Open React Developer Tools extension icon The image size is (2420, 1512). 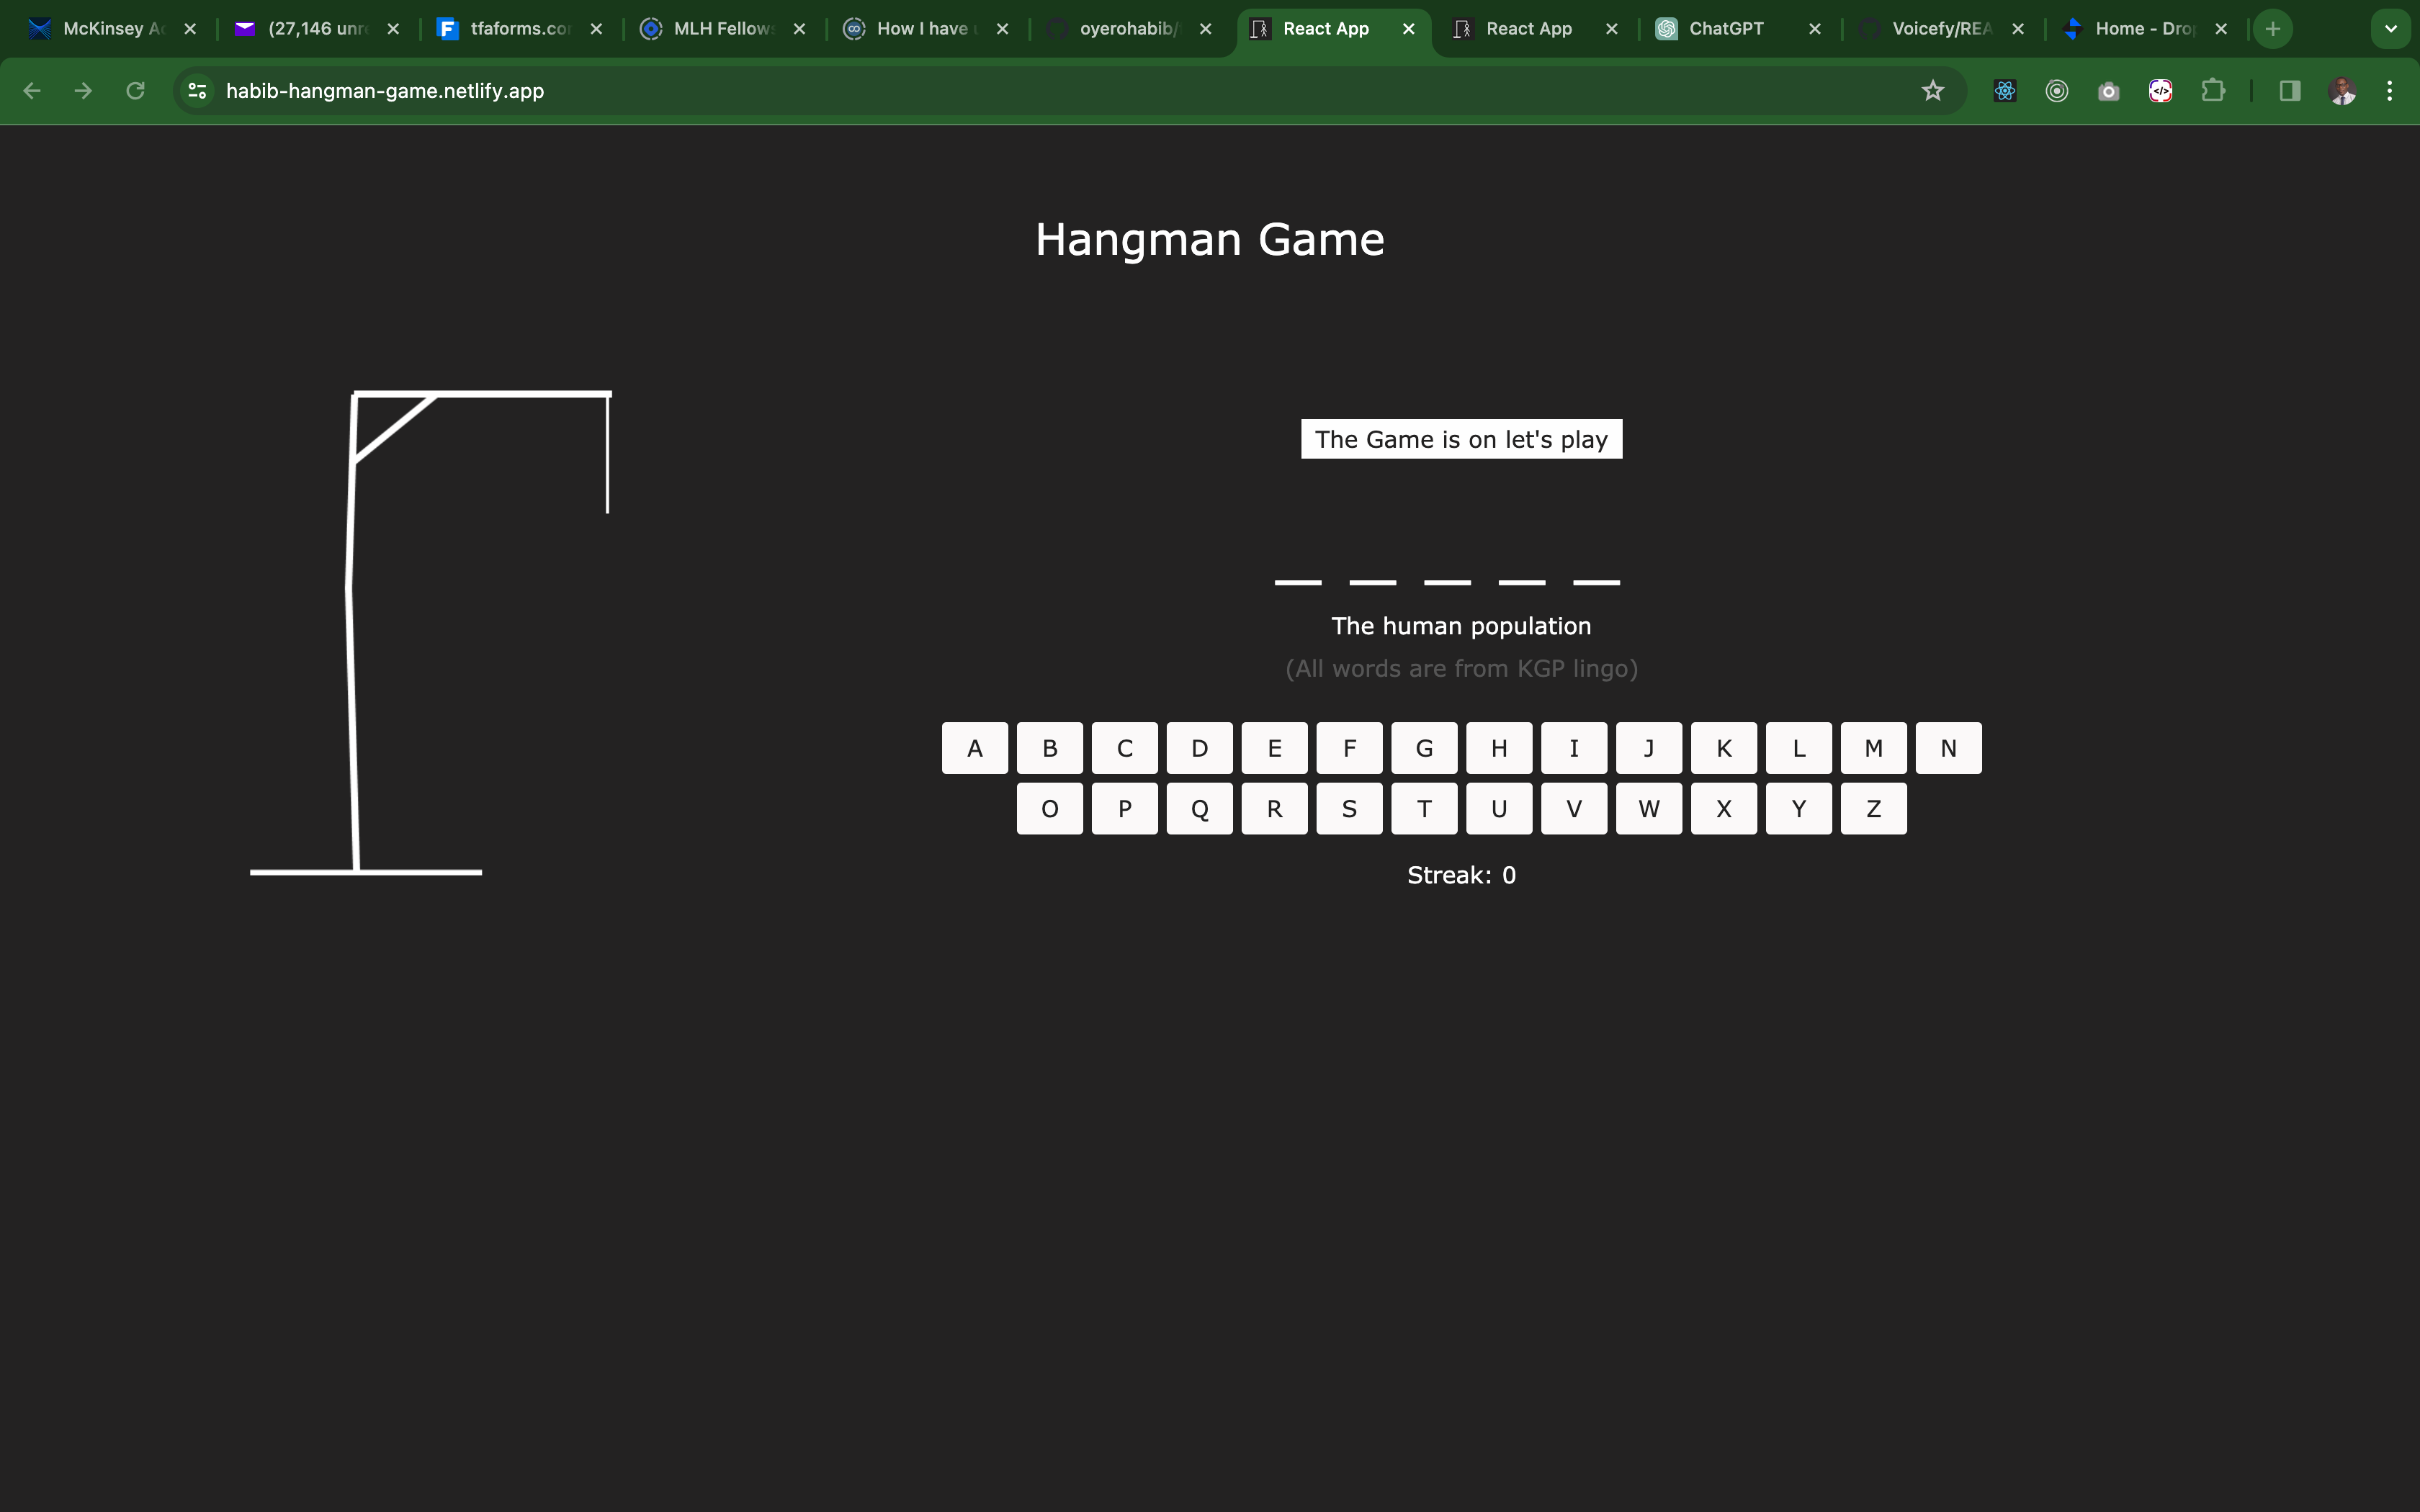tap(2004, 91)
